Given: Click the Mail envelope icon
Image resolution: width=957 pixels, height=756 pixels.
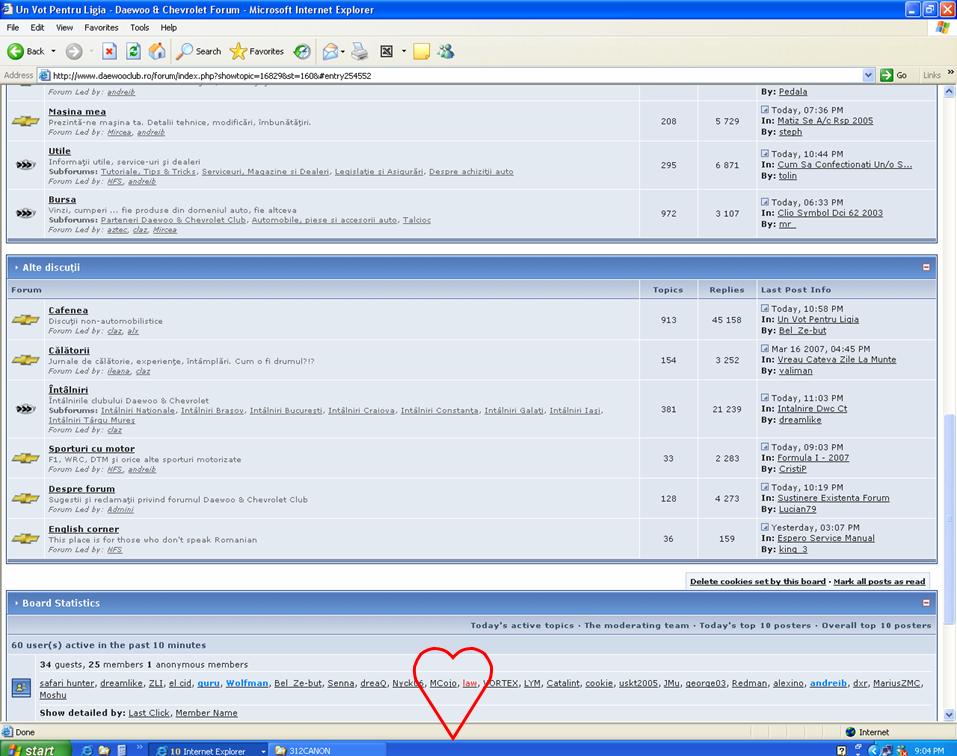Looking at the screenshot, I should (329, 51).
